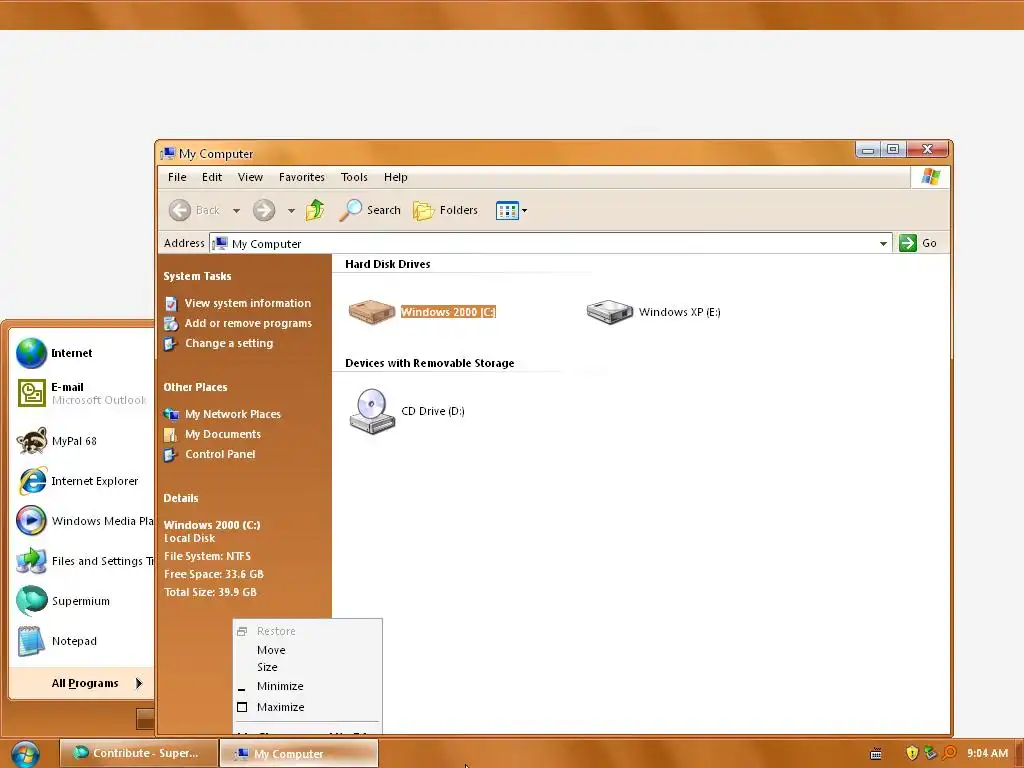Click the Hard Disk Drives group header
This screenshot has height=768, width=1024.
tap(388, 264)
